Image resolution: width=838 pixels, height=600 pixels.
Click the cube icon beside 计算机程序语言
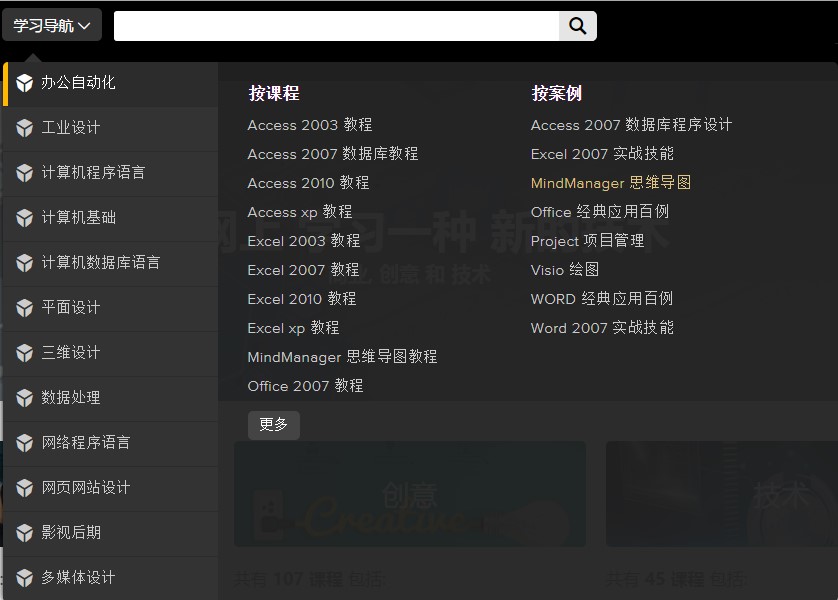coord(25,173)
